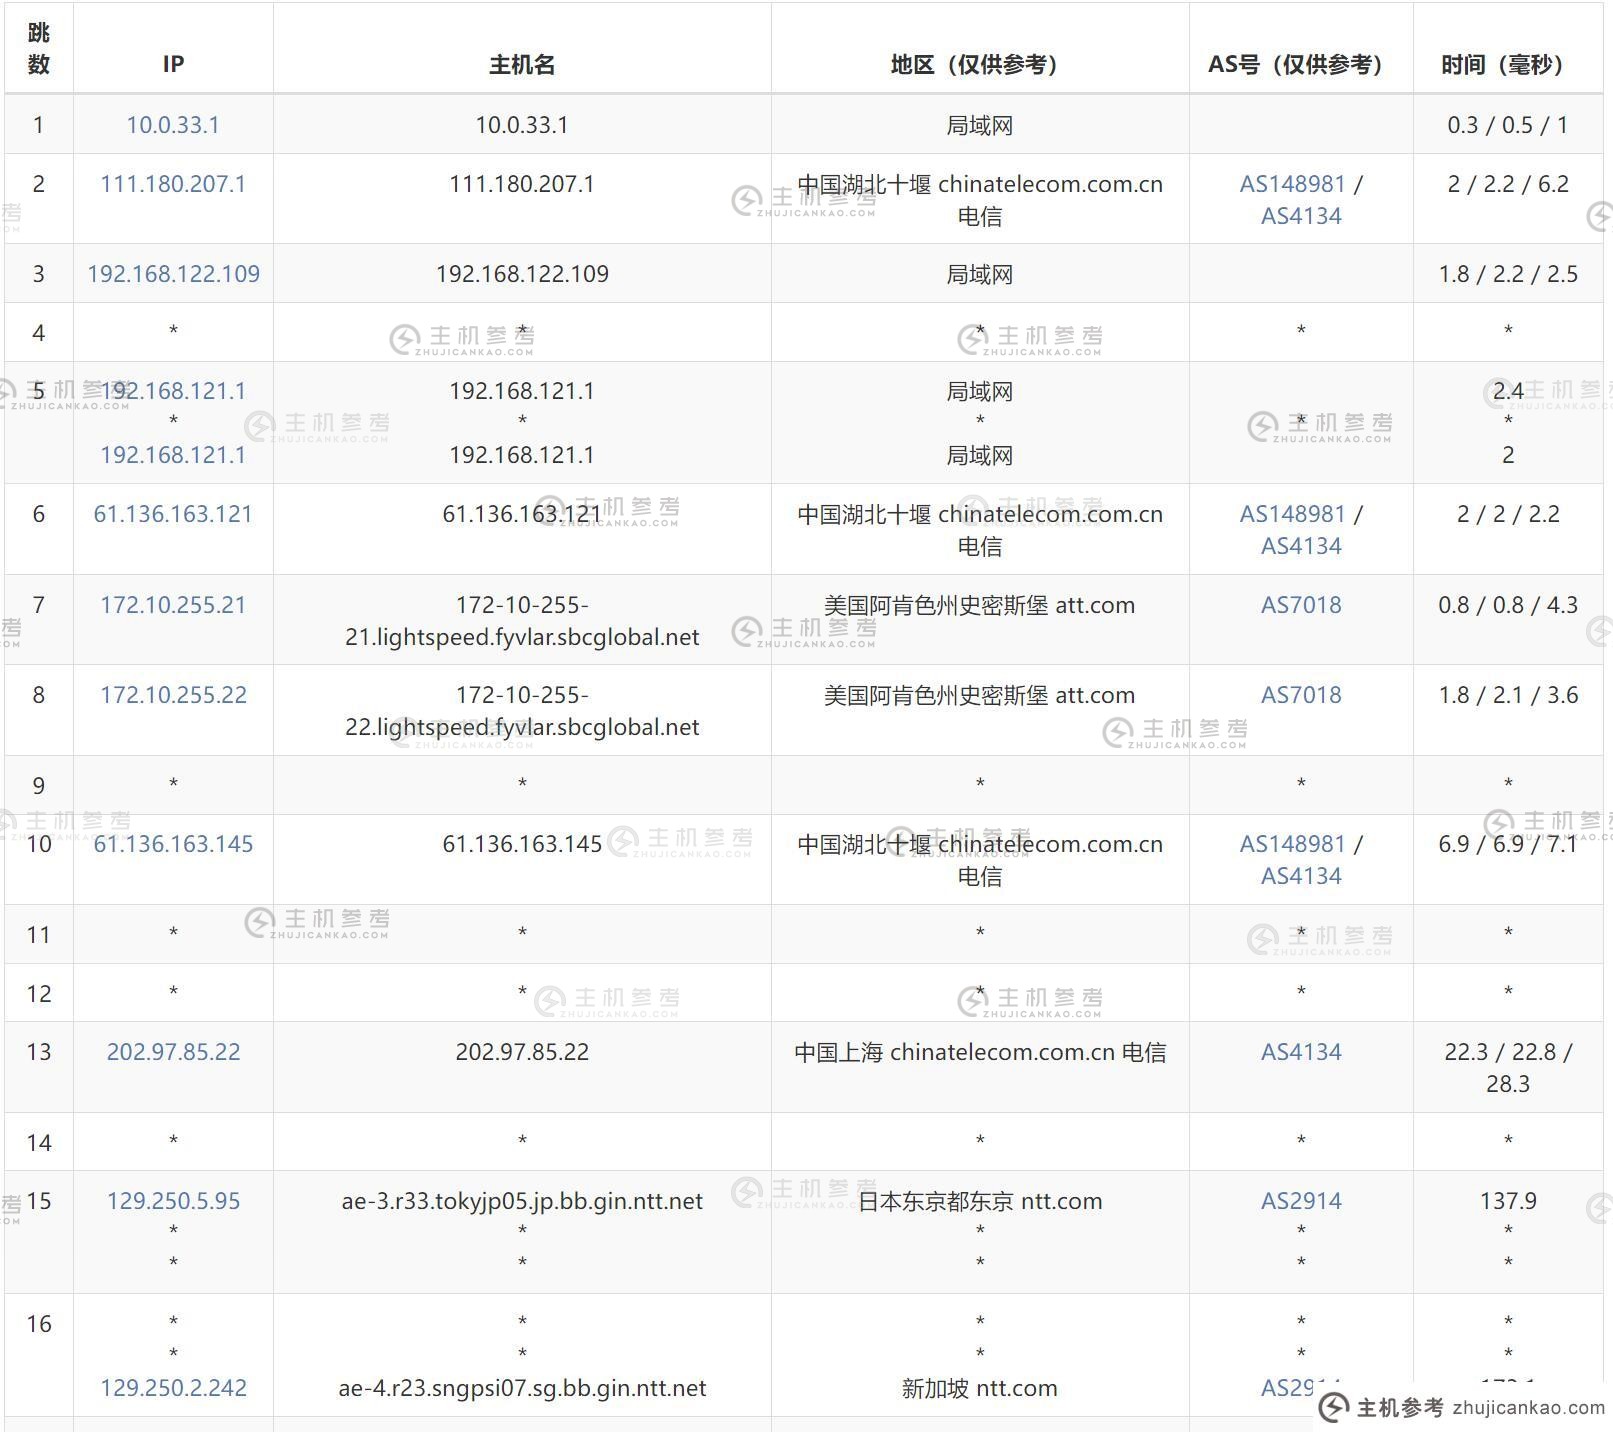Select the time 0.8 / 0.8 / 4.3
Screen dimensions: 1613x1432
(x=1508, y=605)
